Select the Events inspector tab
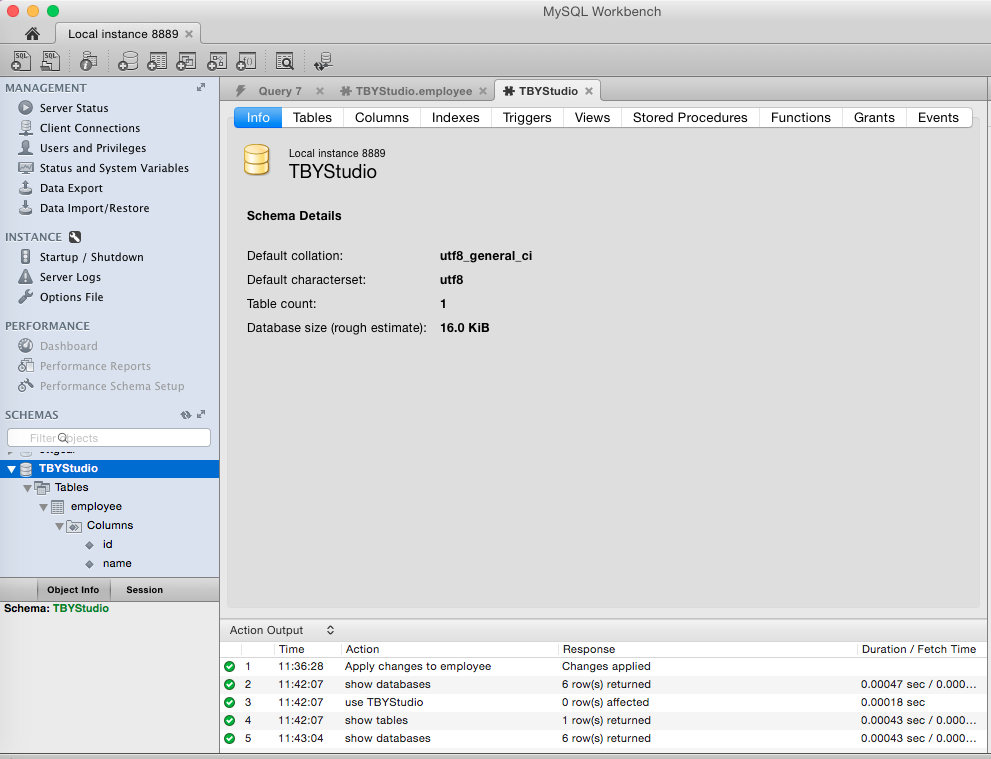The image size is (991, 759). click(x=938, y=118)
